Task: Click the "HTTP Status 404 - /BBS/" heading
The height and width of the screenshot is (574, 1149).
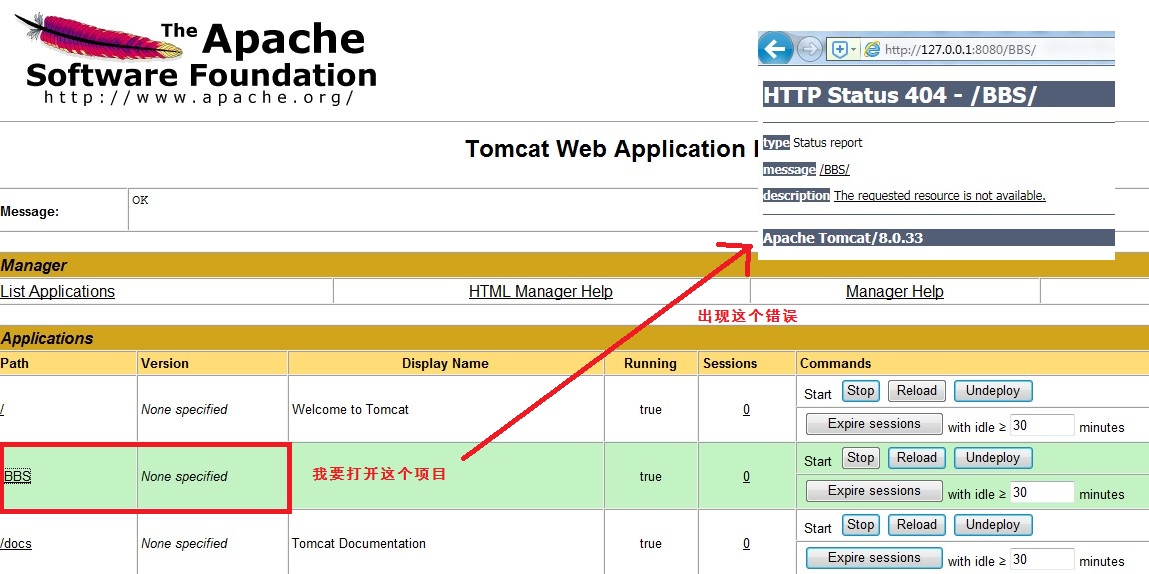Action: click(899, 95)
